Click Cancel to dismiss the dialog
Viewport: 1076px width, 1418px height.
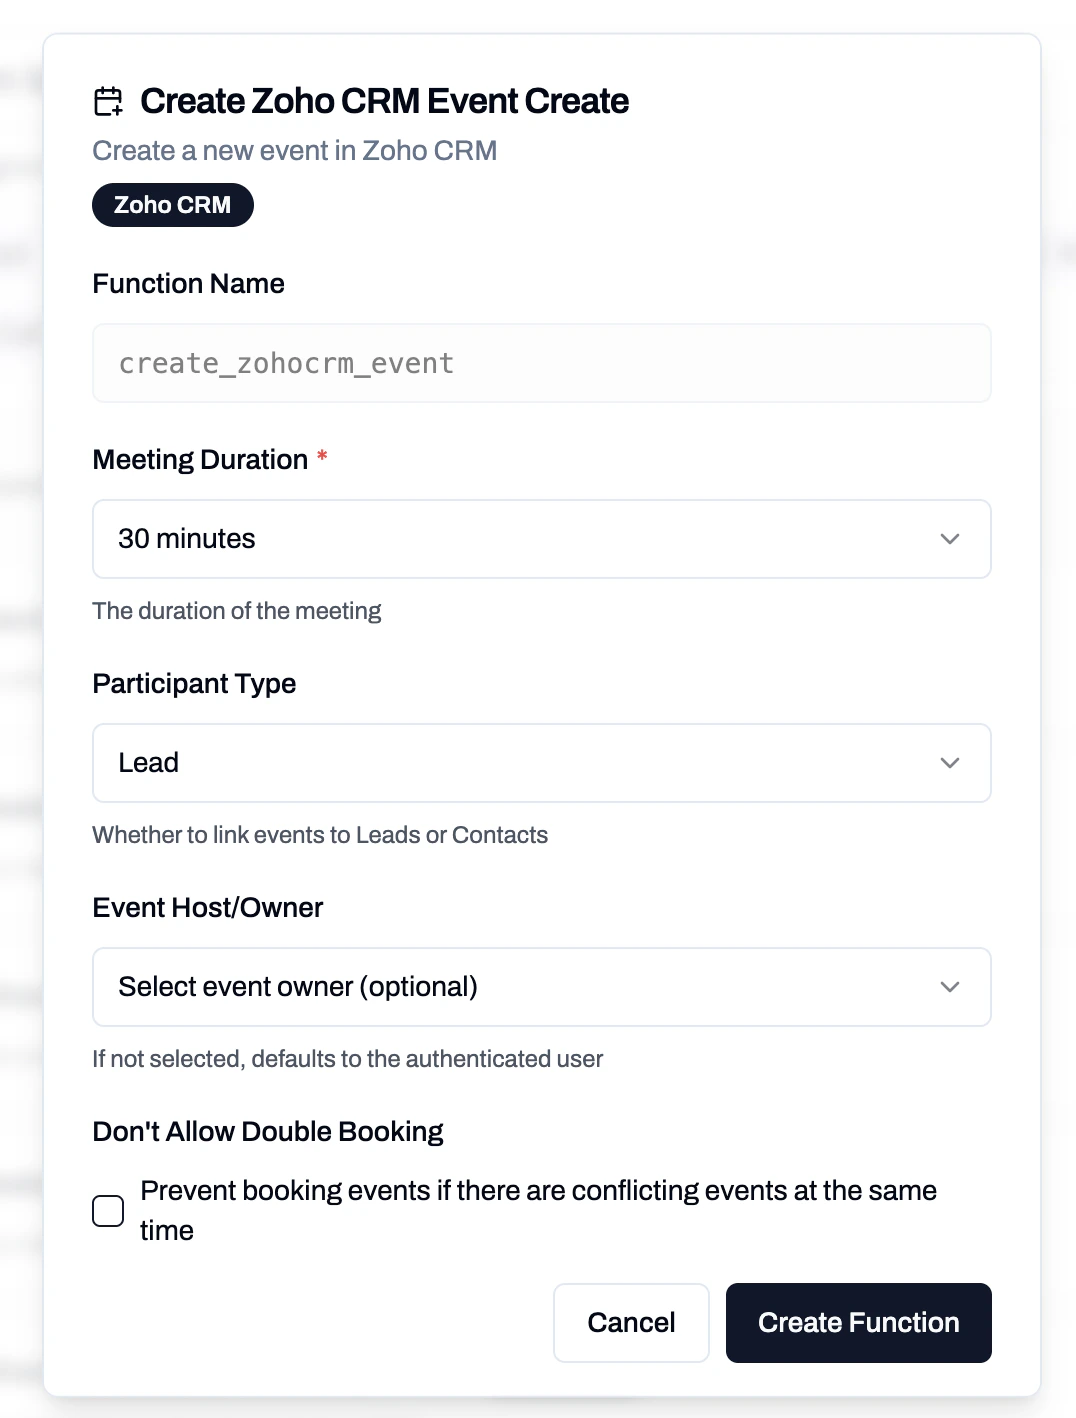[x=631, y=1322]
